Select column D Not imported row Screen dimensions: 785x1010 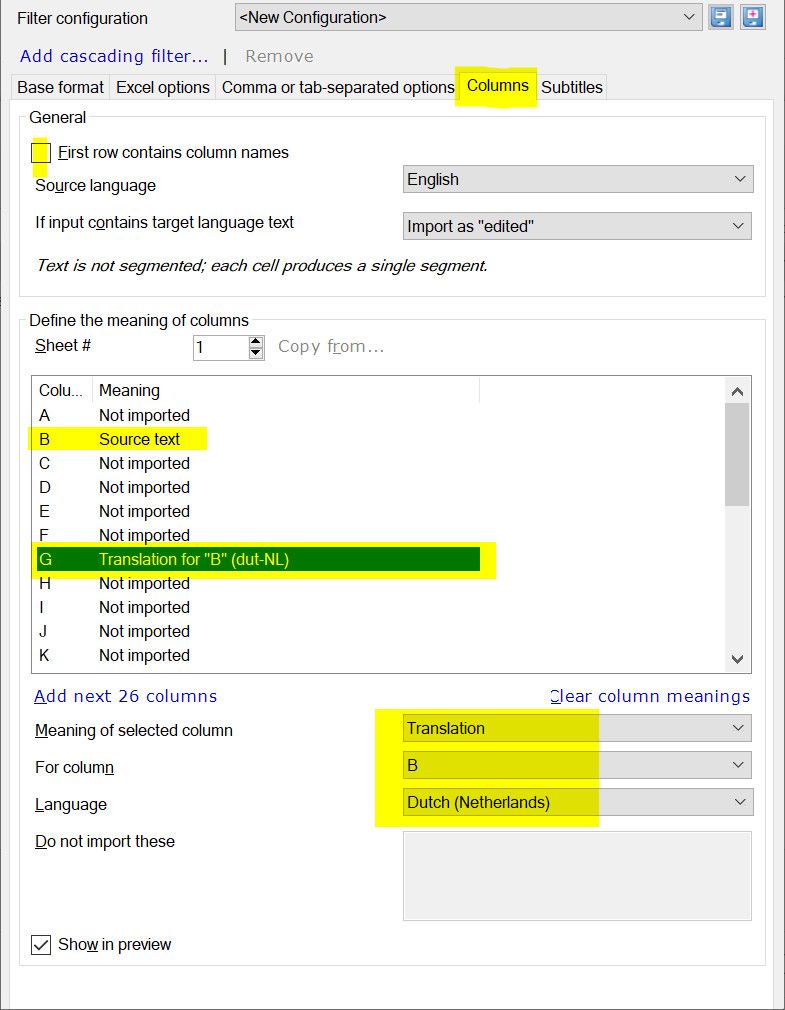tap(258, 488)
